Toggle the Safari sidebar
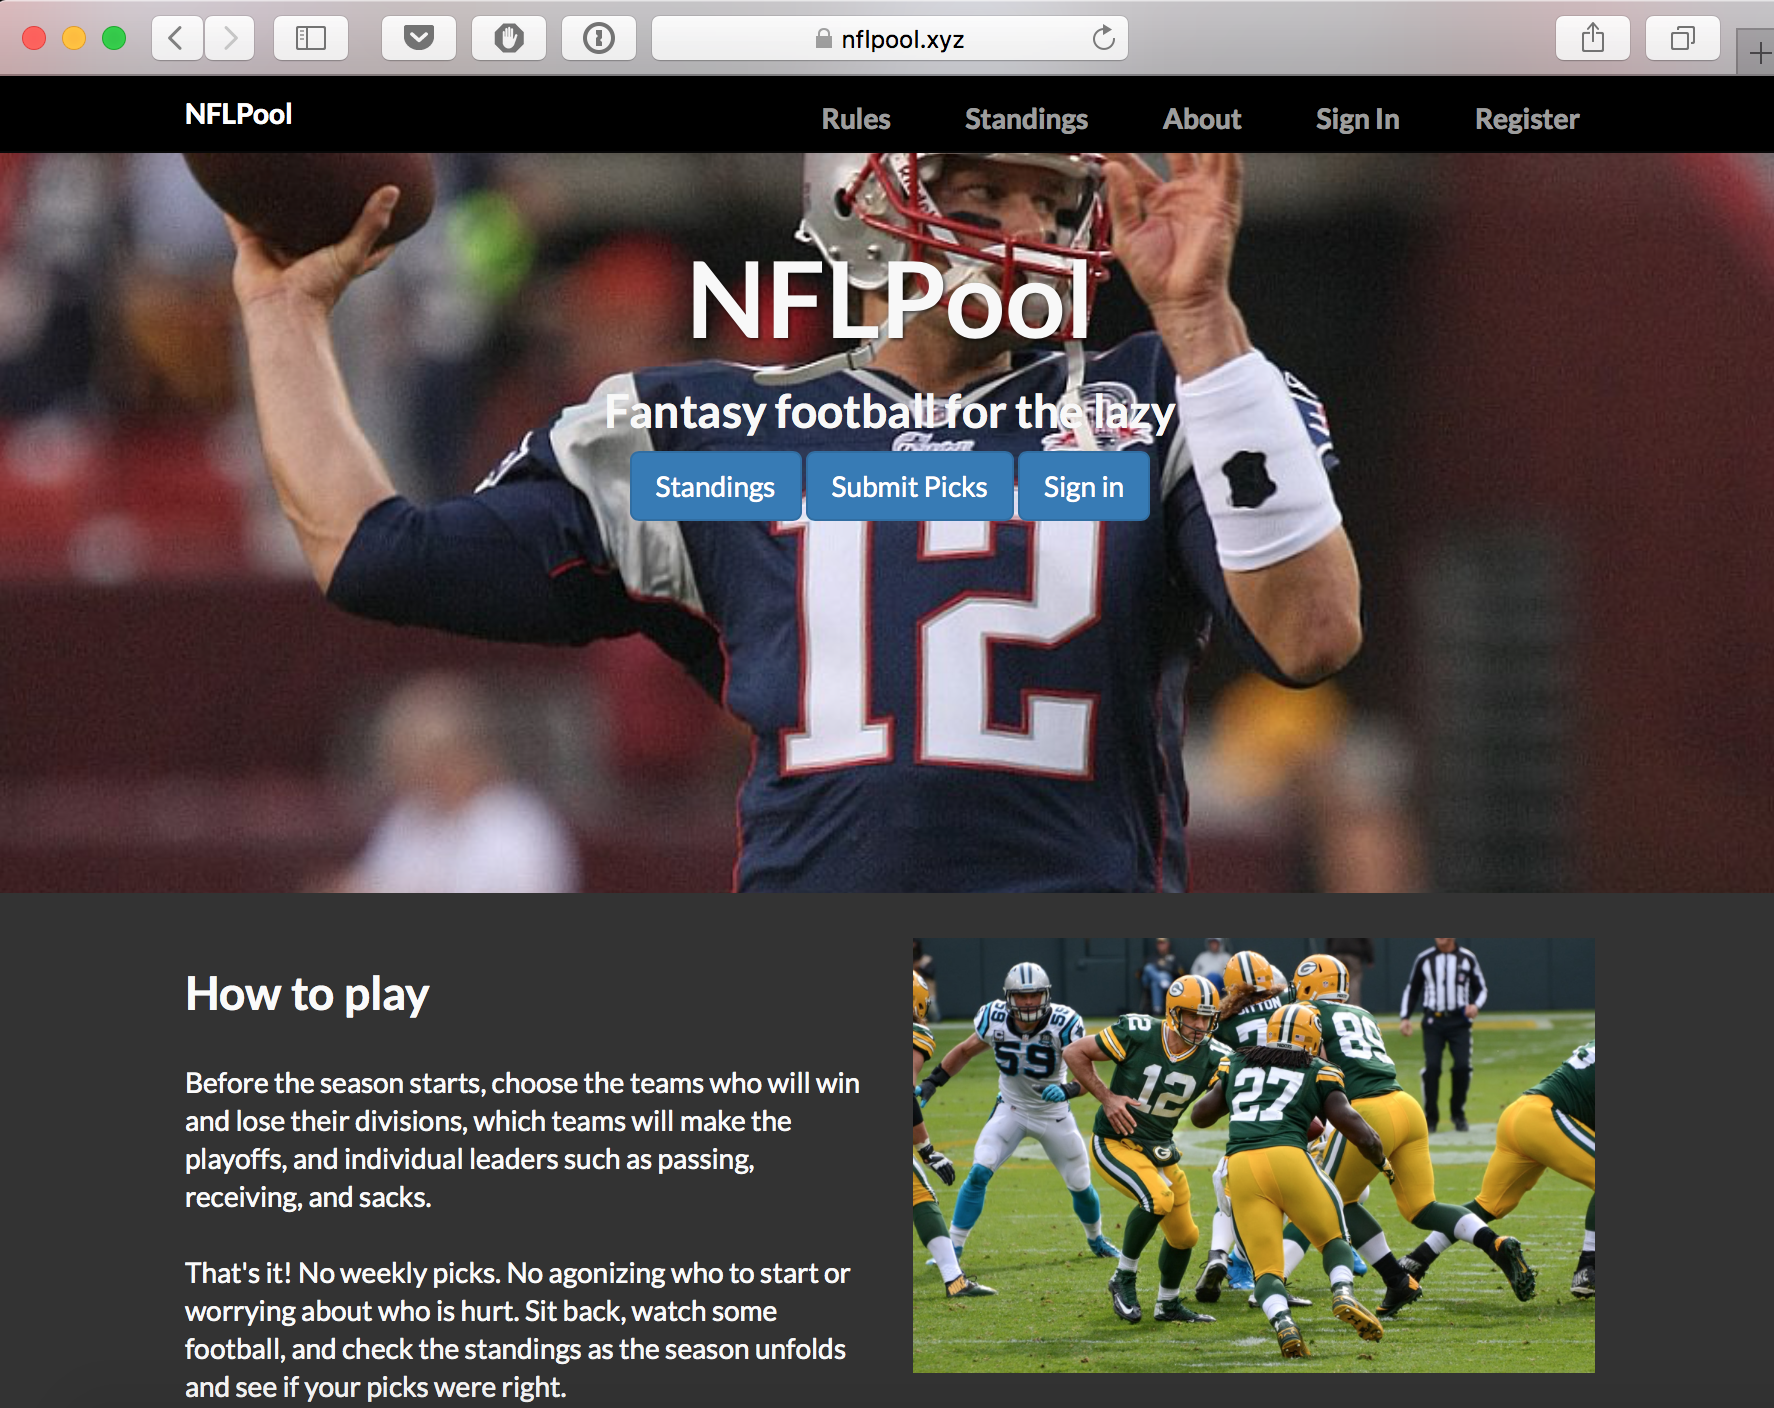 (311, 38)
